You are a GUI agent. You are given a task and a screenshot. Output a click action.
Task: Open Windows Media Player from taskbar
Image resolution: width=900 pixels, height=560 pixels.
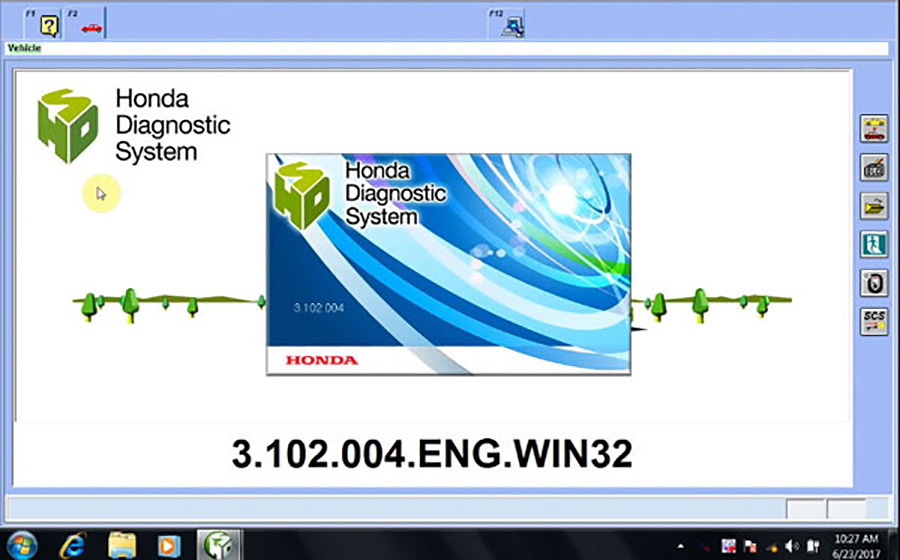click(168, 545)
